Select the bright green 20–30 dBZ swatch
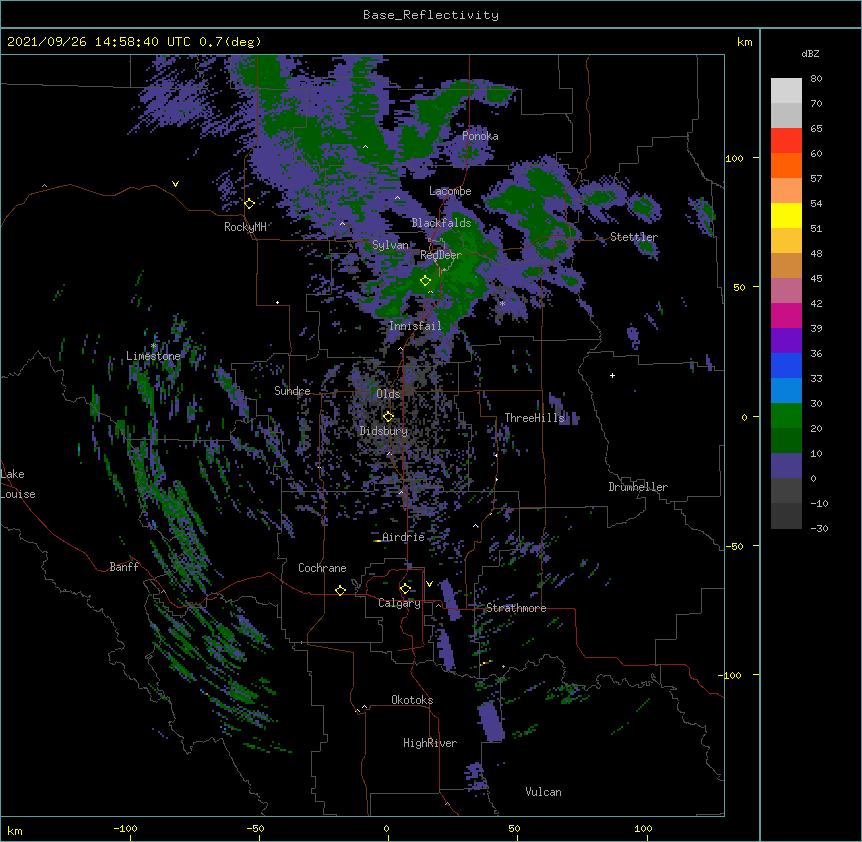The height and width of the screenshot is (842, 862). point(786,416)
